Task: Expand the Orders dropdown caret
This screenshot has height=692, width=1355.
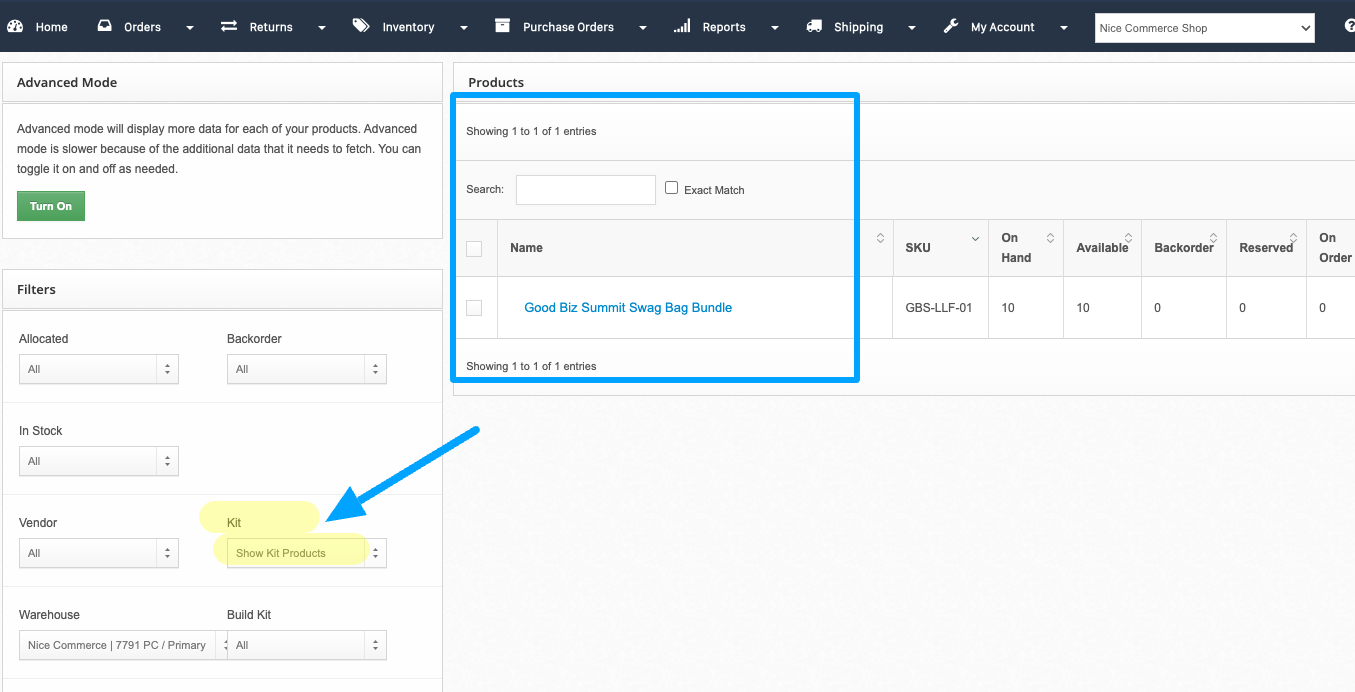Action: [190, 28]
